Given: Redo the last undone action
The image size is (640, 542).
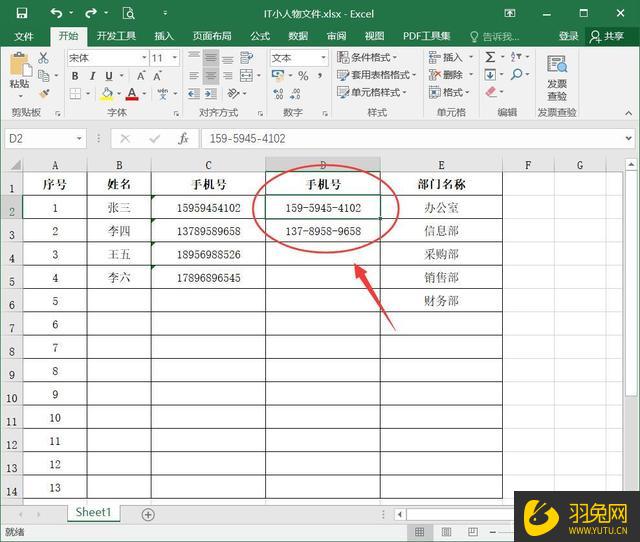Looking at the screenshot, I should pos(91,13).
